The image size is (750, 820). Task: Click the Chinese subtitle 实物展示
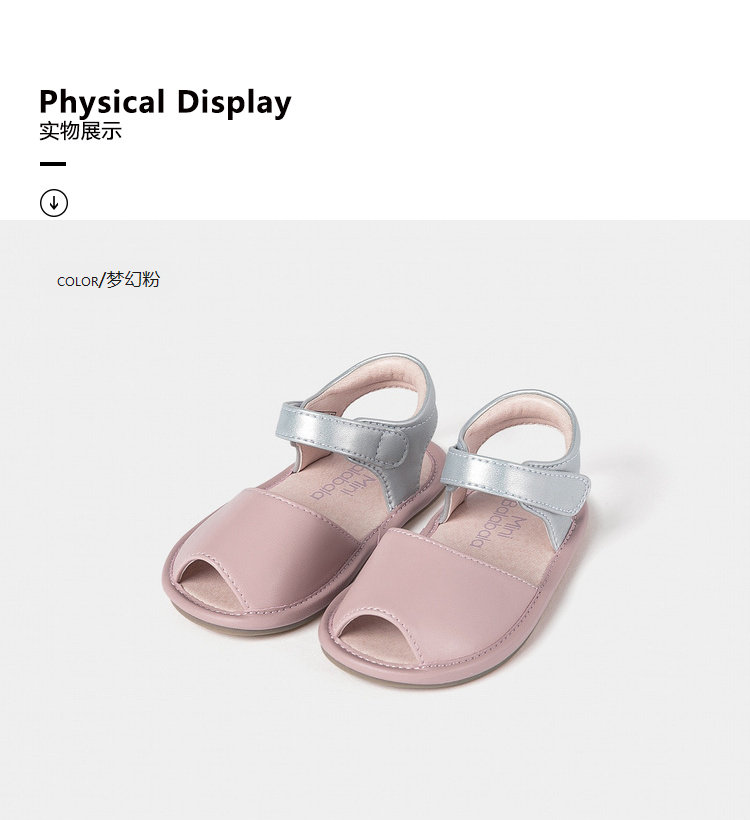click(81, 131)
